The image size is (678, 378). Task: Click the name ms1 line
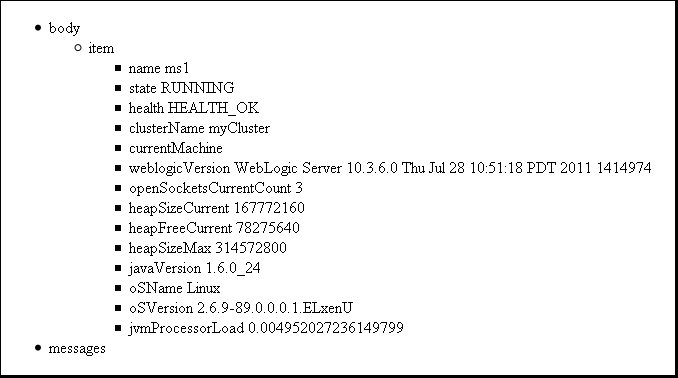[x=159, y=68]
